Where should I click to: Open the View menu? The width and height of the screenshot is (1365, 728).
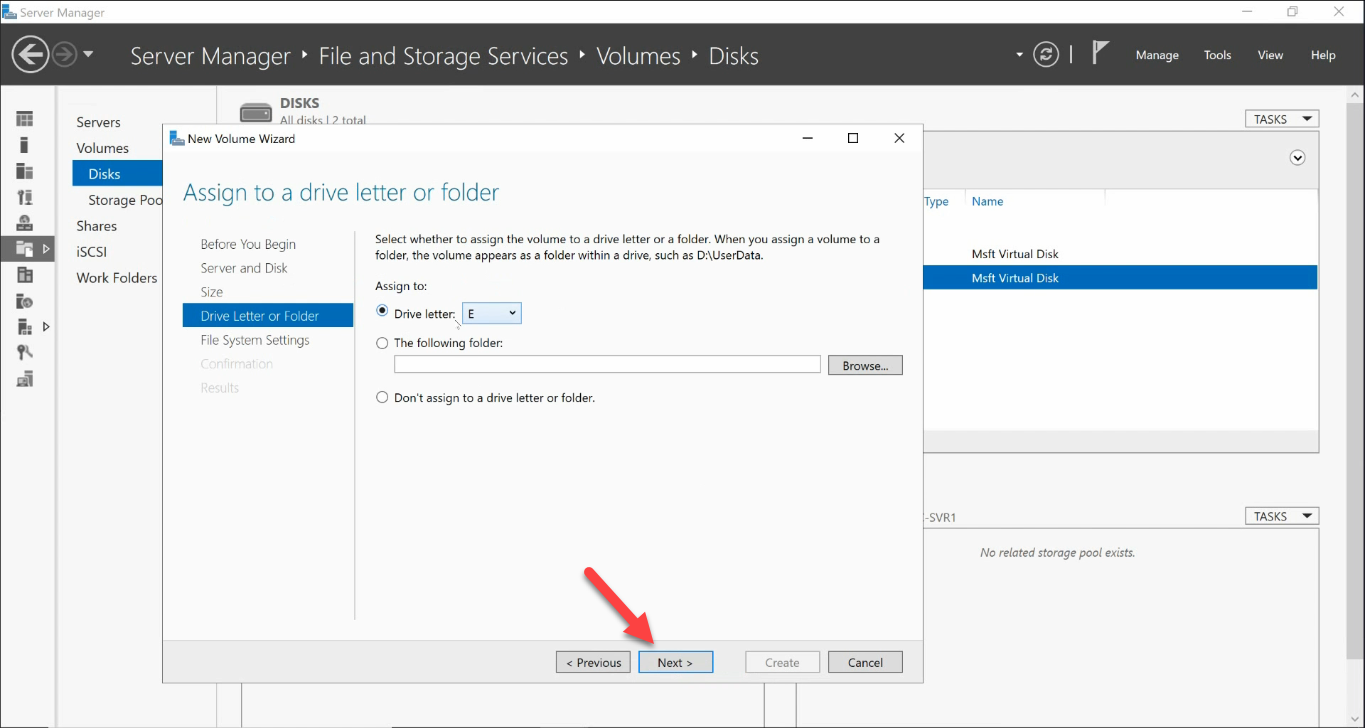point(1270,55)
